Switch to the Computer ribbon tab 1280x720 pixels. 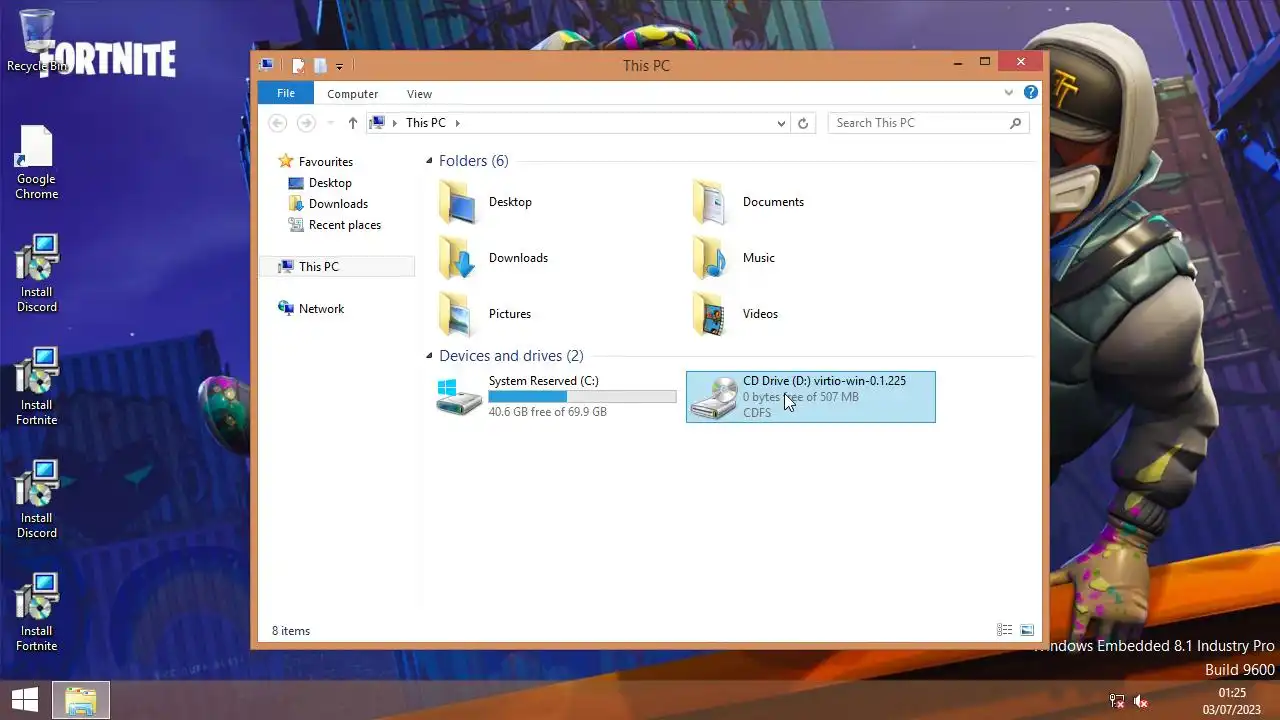tap(352, 94)
